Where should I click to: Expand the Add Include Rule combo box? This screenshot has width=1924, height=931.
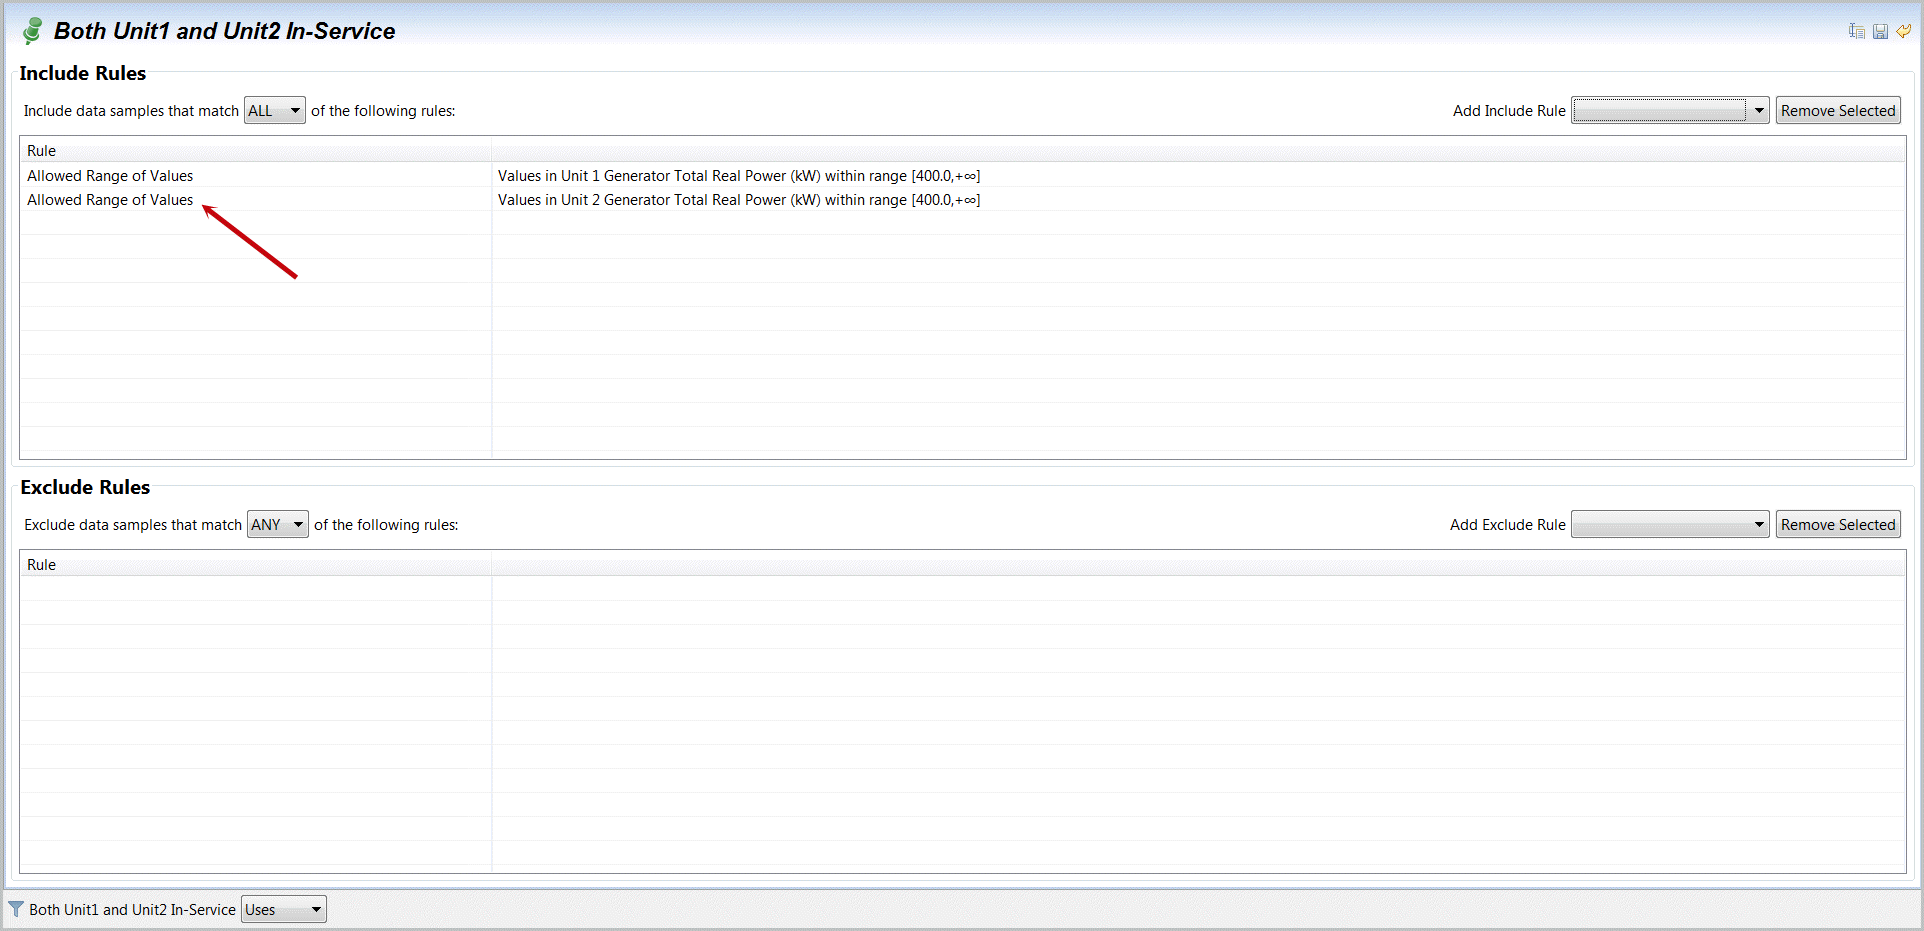[1670, 111]
